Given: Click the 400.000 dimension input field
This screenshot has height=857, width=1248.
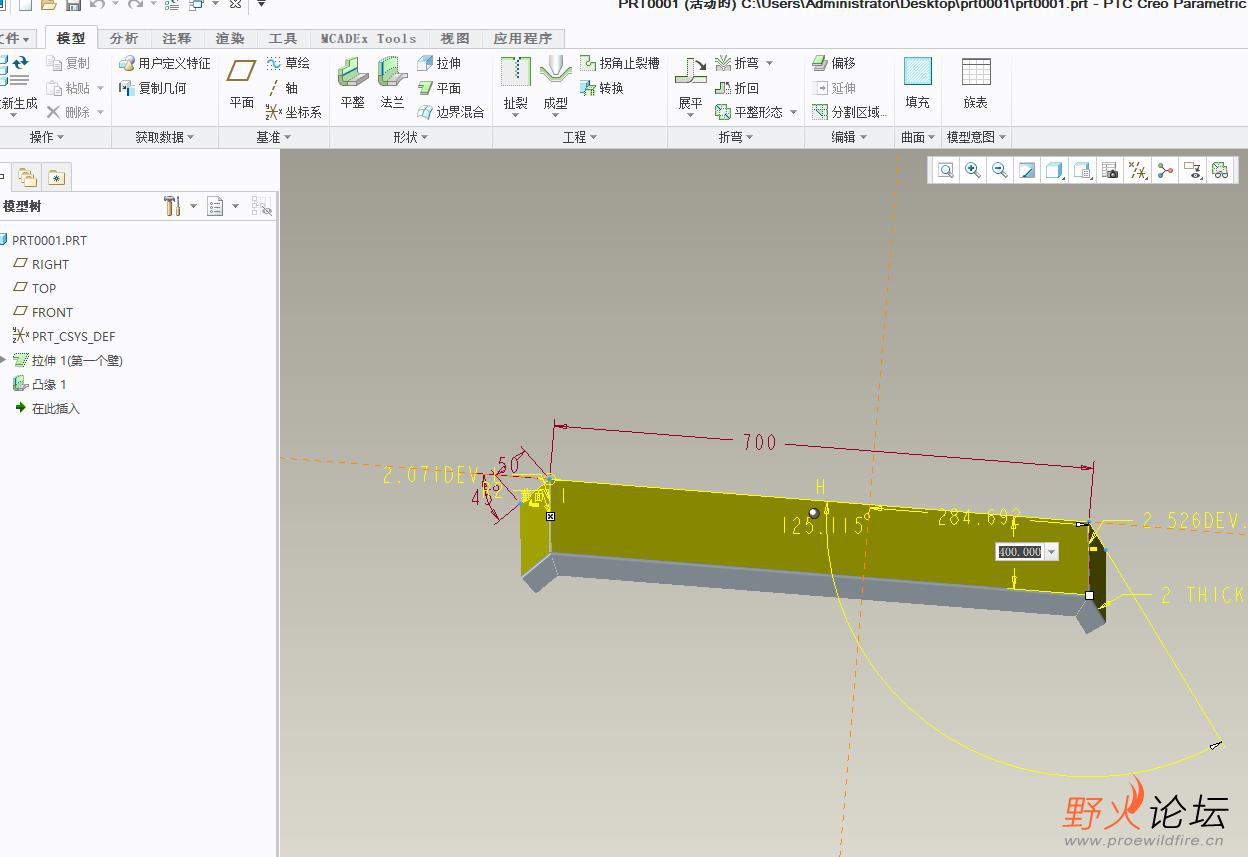Looking at the screenshot, I should (x=1020, y=552).
